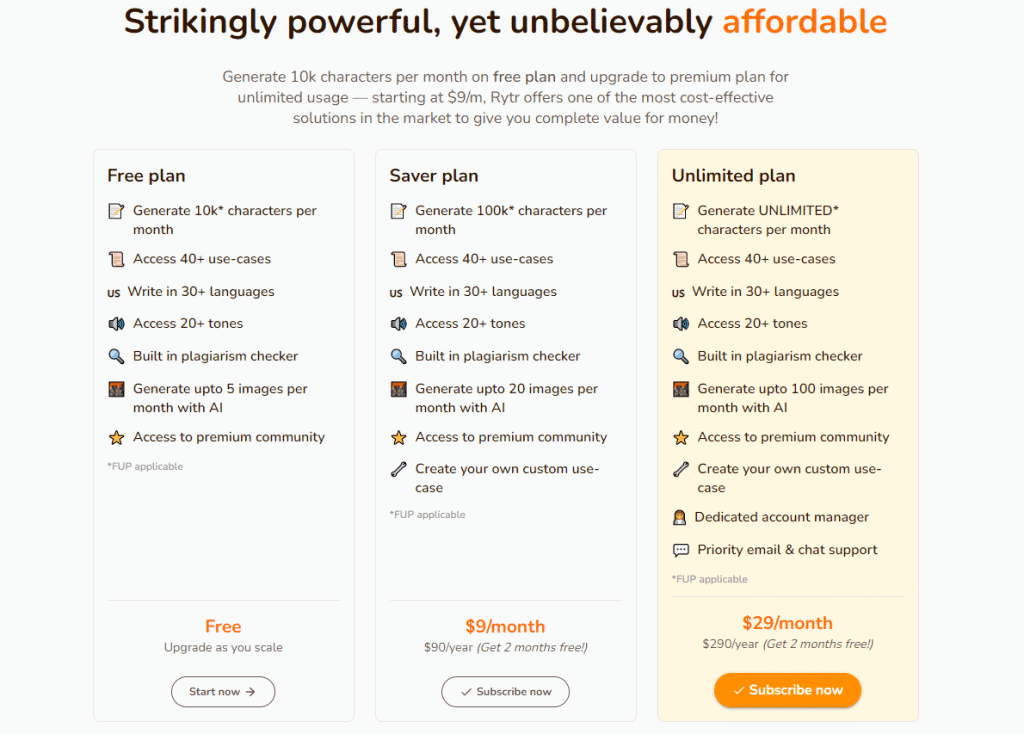
Task: Click the $9/month price text
Action: pos(505,627)
